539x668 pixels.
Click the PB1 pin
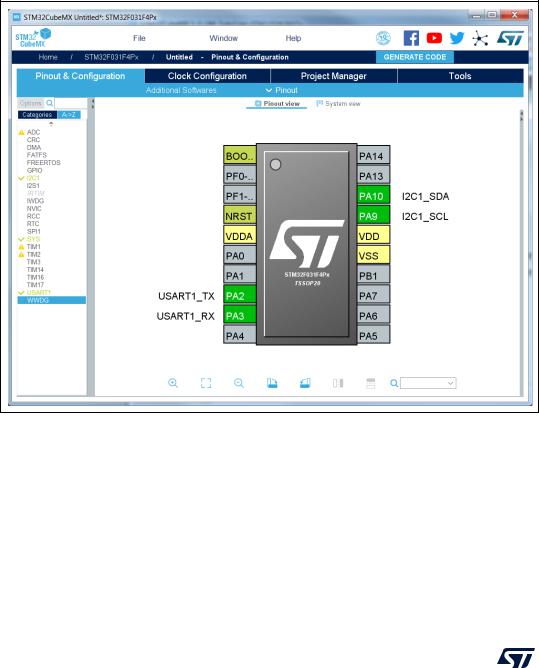tap(374, 276)
